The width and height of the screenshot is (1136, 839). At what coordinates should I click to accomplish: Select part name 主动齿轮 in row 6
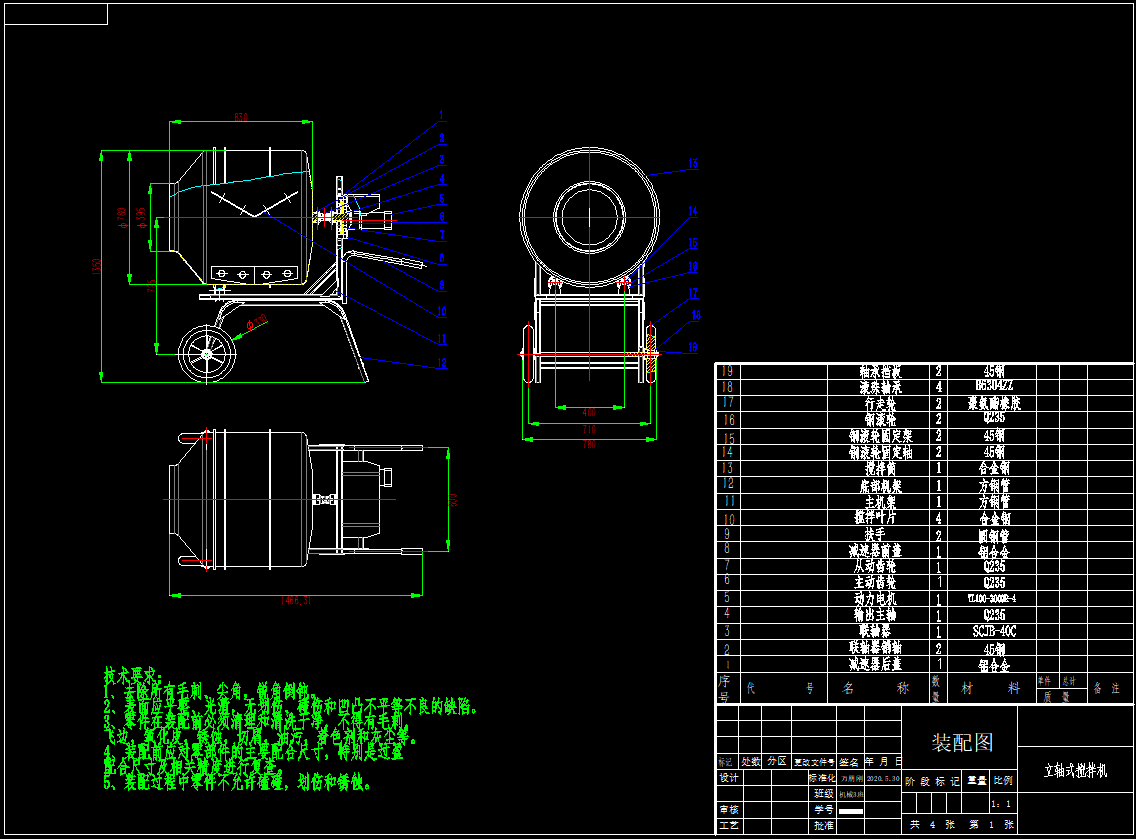[x=874, y=583]
